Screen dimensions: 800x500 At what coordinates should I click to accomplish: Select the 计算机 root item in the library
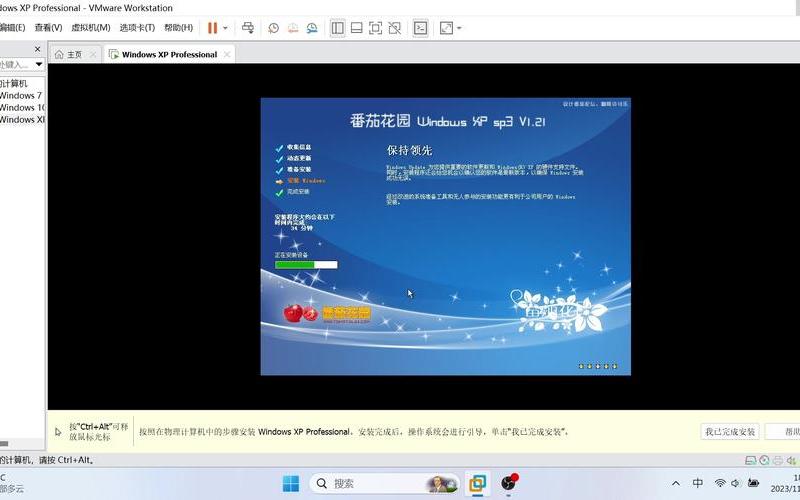coord(14,83)
